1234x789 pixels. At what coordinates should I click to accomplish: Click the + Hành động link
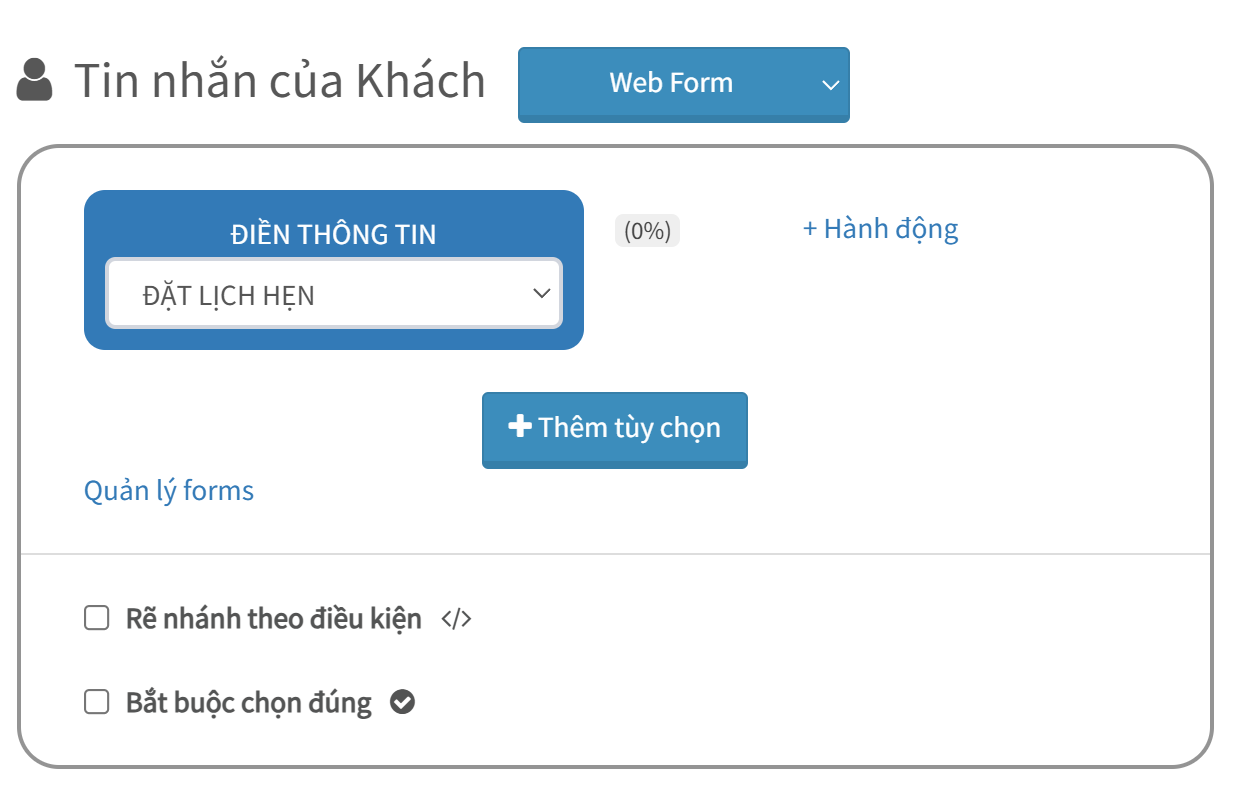click(880, 229)
